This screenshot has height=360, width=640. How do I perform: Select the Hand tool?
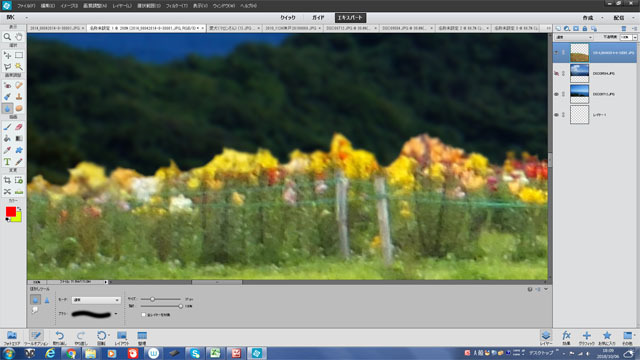point(19,37)
